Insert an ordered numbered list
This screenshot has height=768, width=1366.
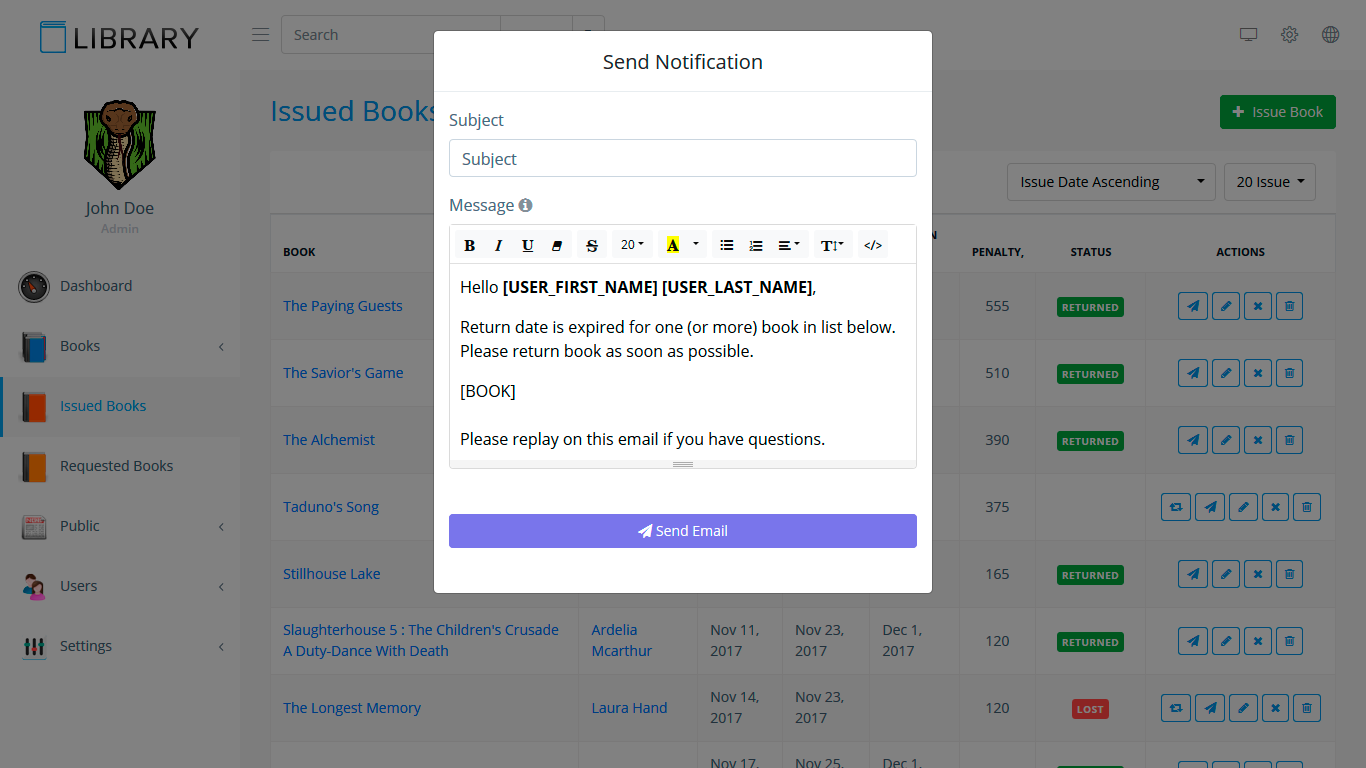pos(756,245)
